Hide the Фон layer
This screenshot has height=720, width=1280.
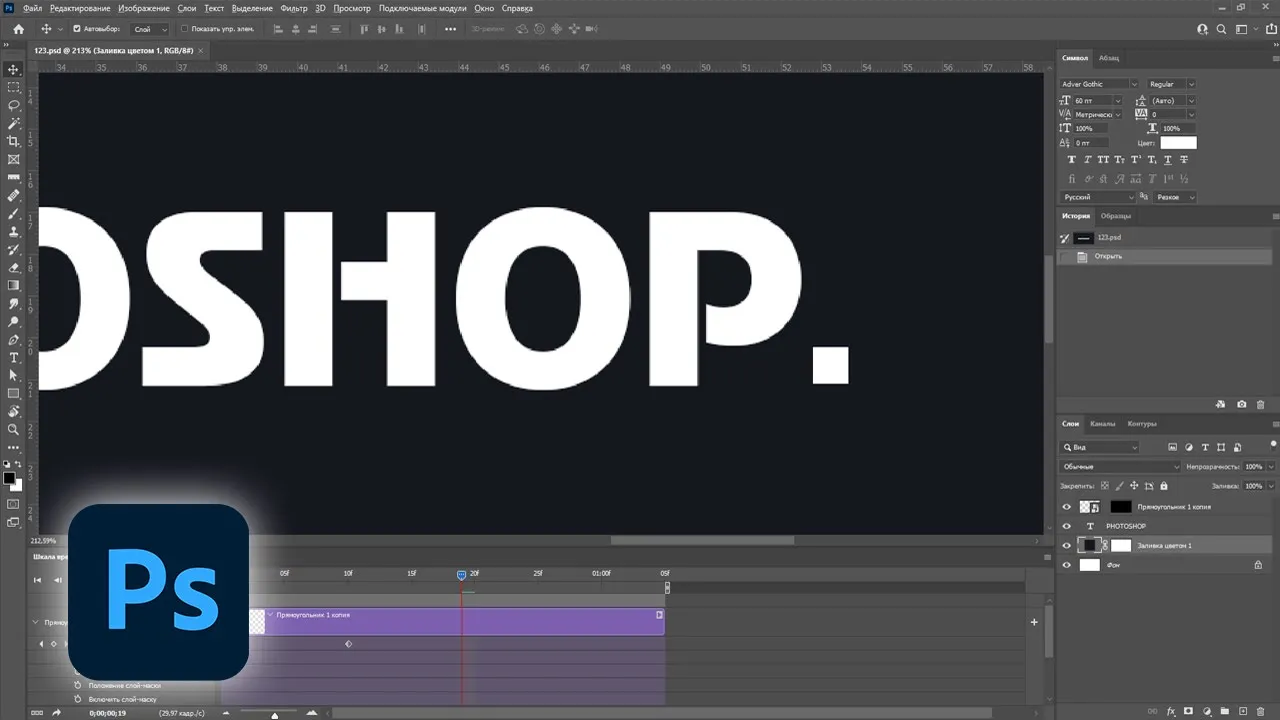[x=1066, y=565]
